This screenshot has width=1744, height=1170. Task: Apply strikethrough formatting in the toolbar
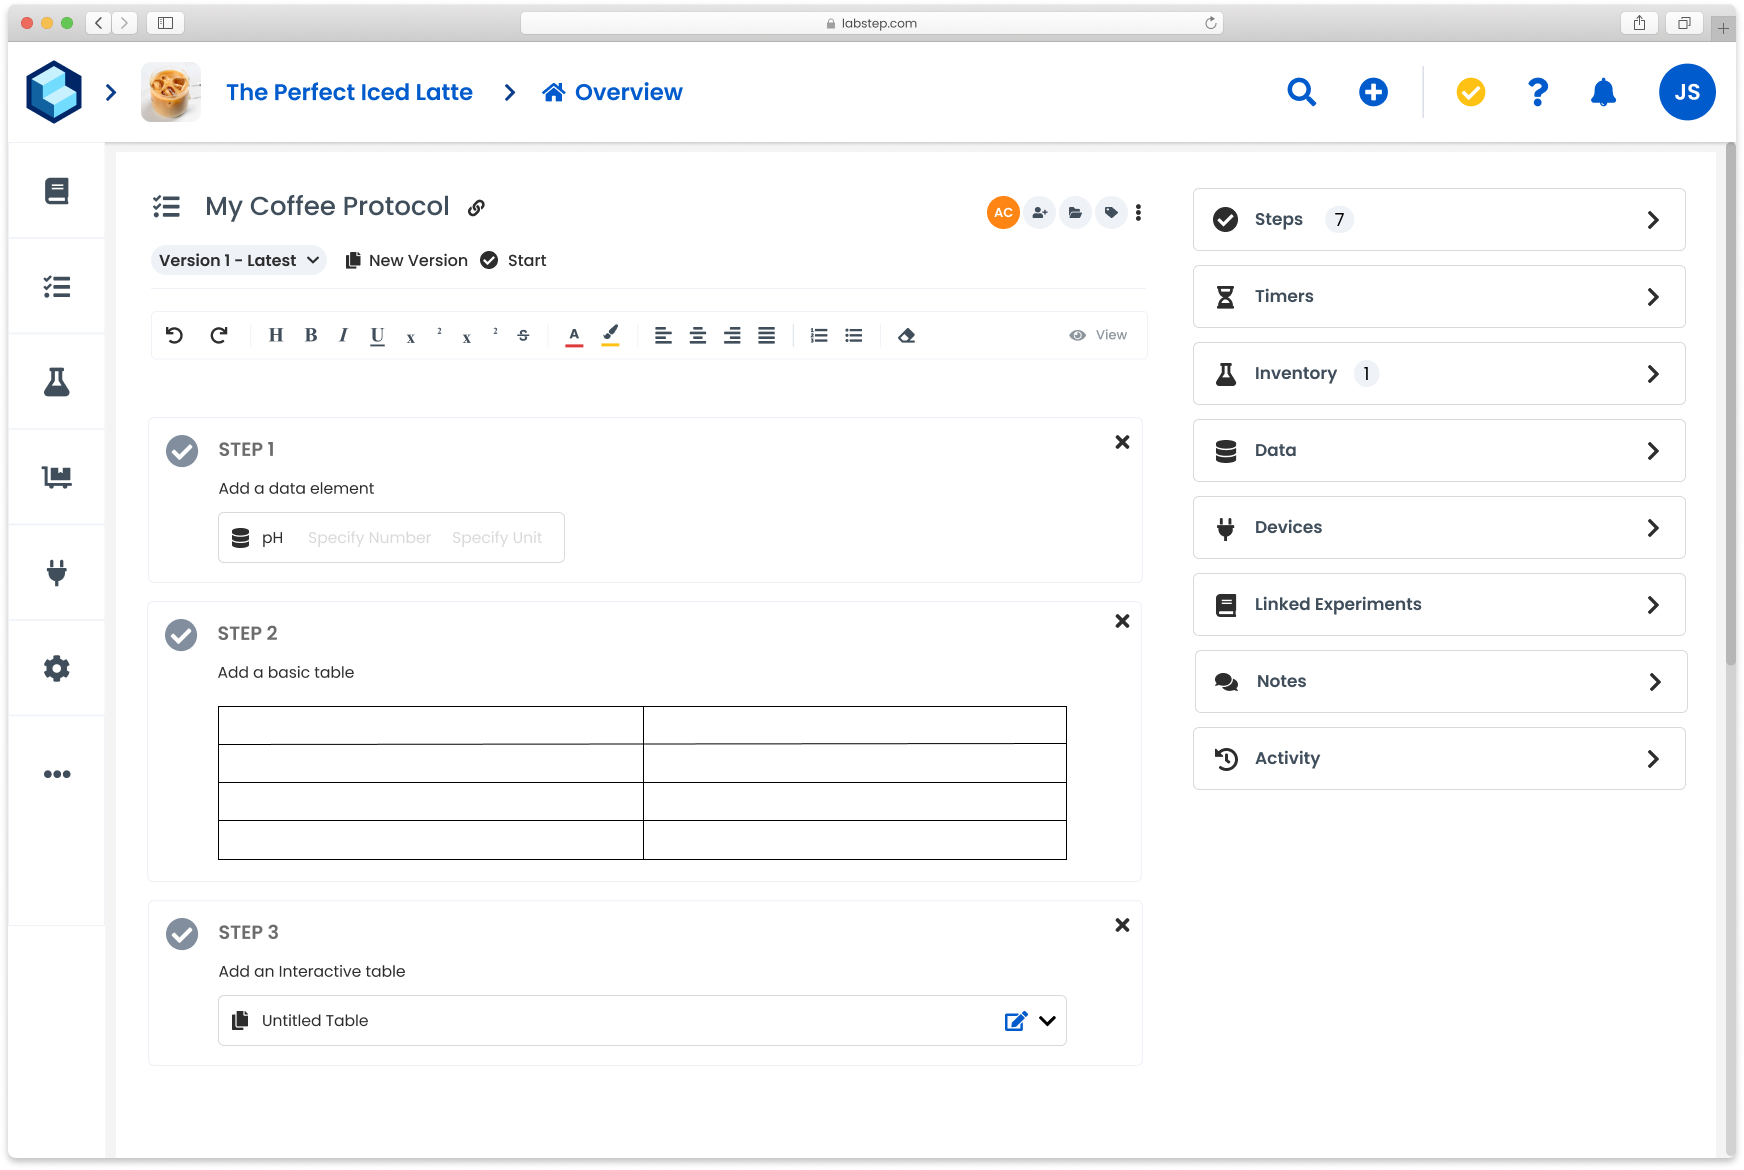[x=523, y=335]
